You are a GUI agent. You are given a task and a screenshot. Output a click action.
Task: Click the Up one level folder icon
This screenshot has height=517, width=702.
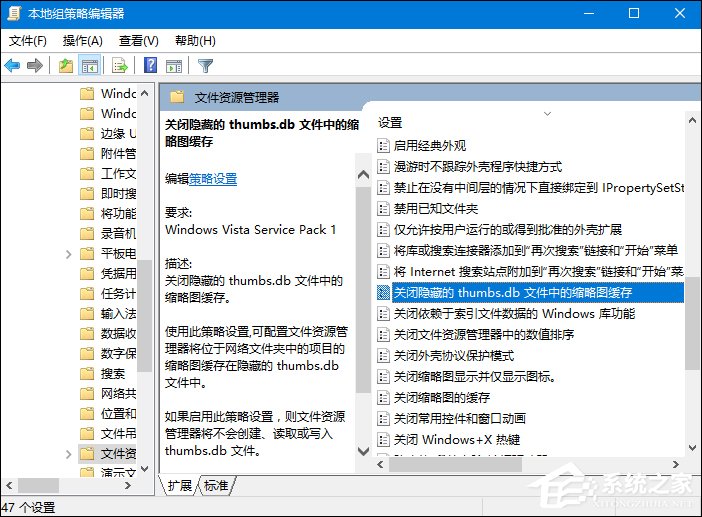pos(66,66)
